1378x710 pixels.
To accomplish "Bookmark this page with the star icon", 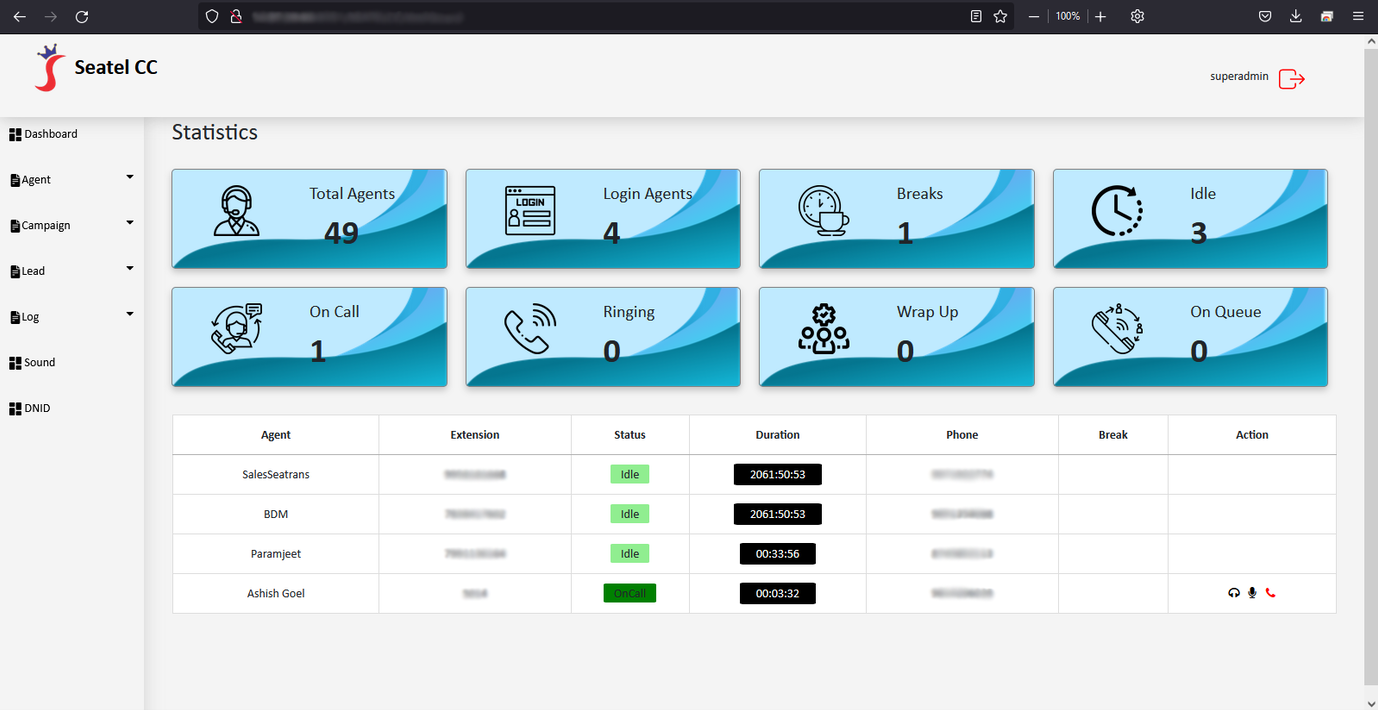I will tap(1000, 16).
